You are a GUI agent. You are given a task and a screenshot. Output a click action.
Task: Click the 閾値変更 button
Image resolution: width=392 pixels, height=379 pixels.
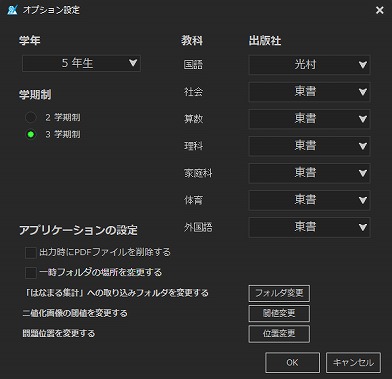click(279, 313)
